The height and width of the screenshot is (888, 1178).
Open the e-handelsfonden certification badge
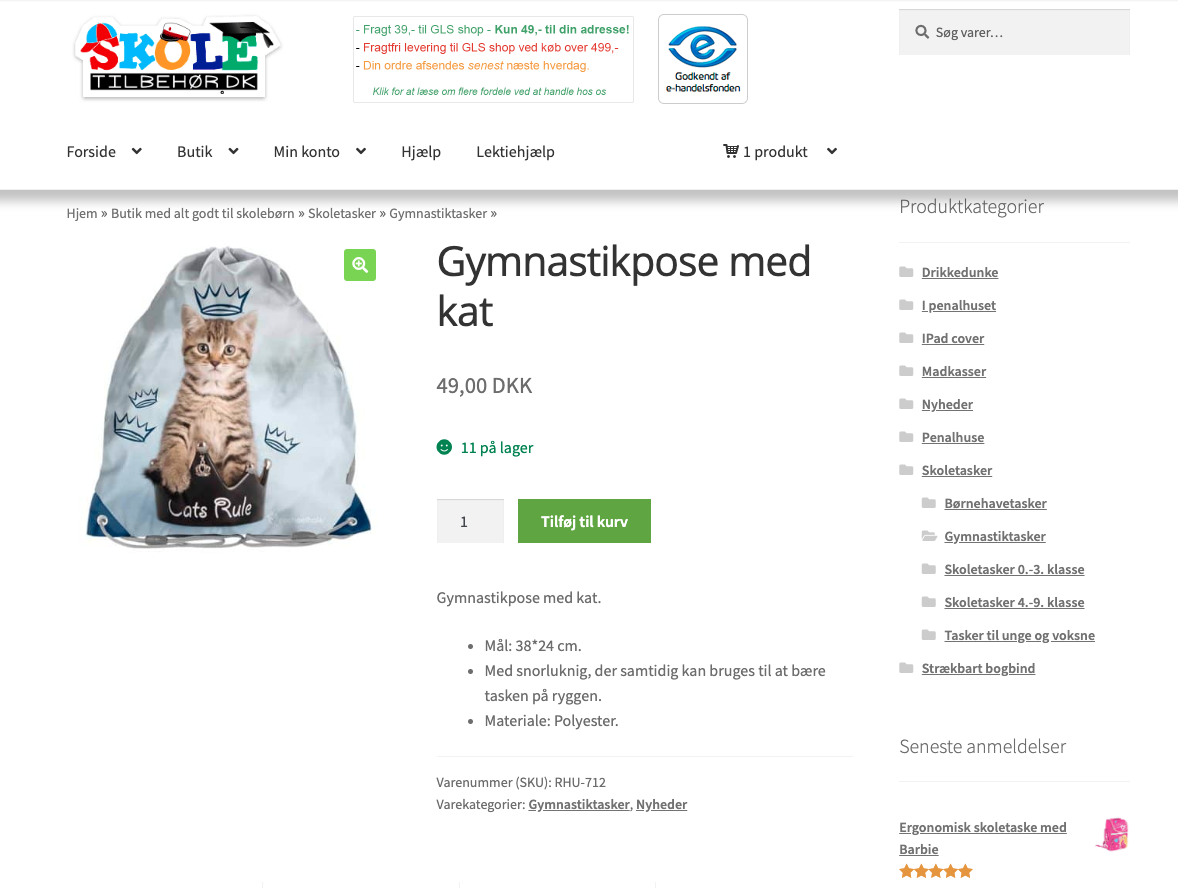tap(702, 59)
